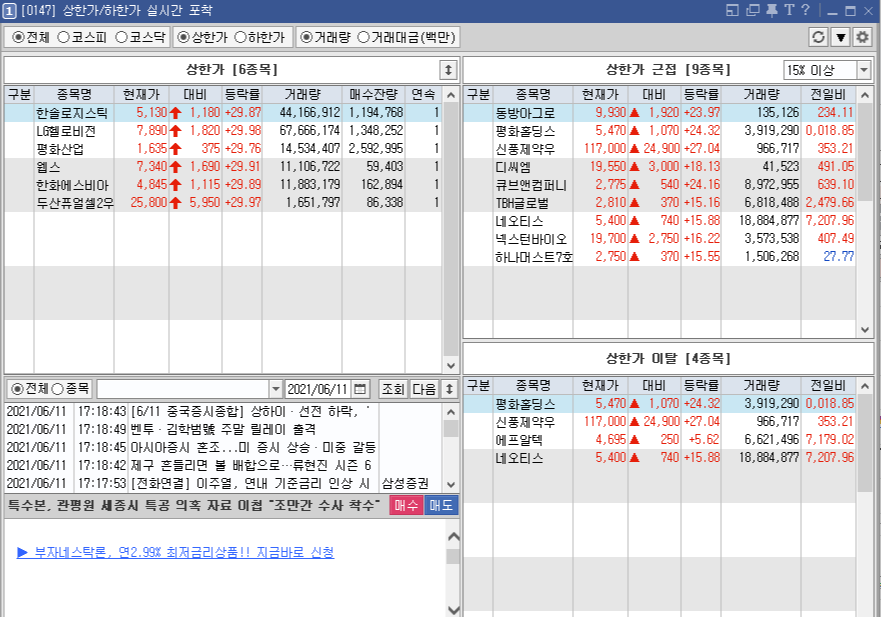Click the screen number 1 icon in title bar
Image resolution: width=881 pixels, height=617 pixels.
pos(9,11)
